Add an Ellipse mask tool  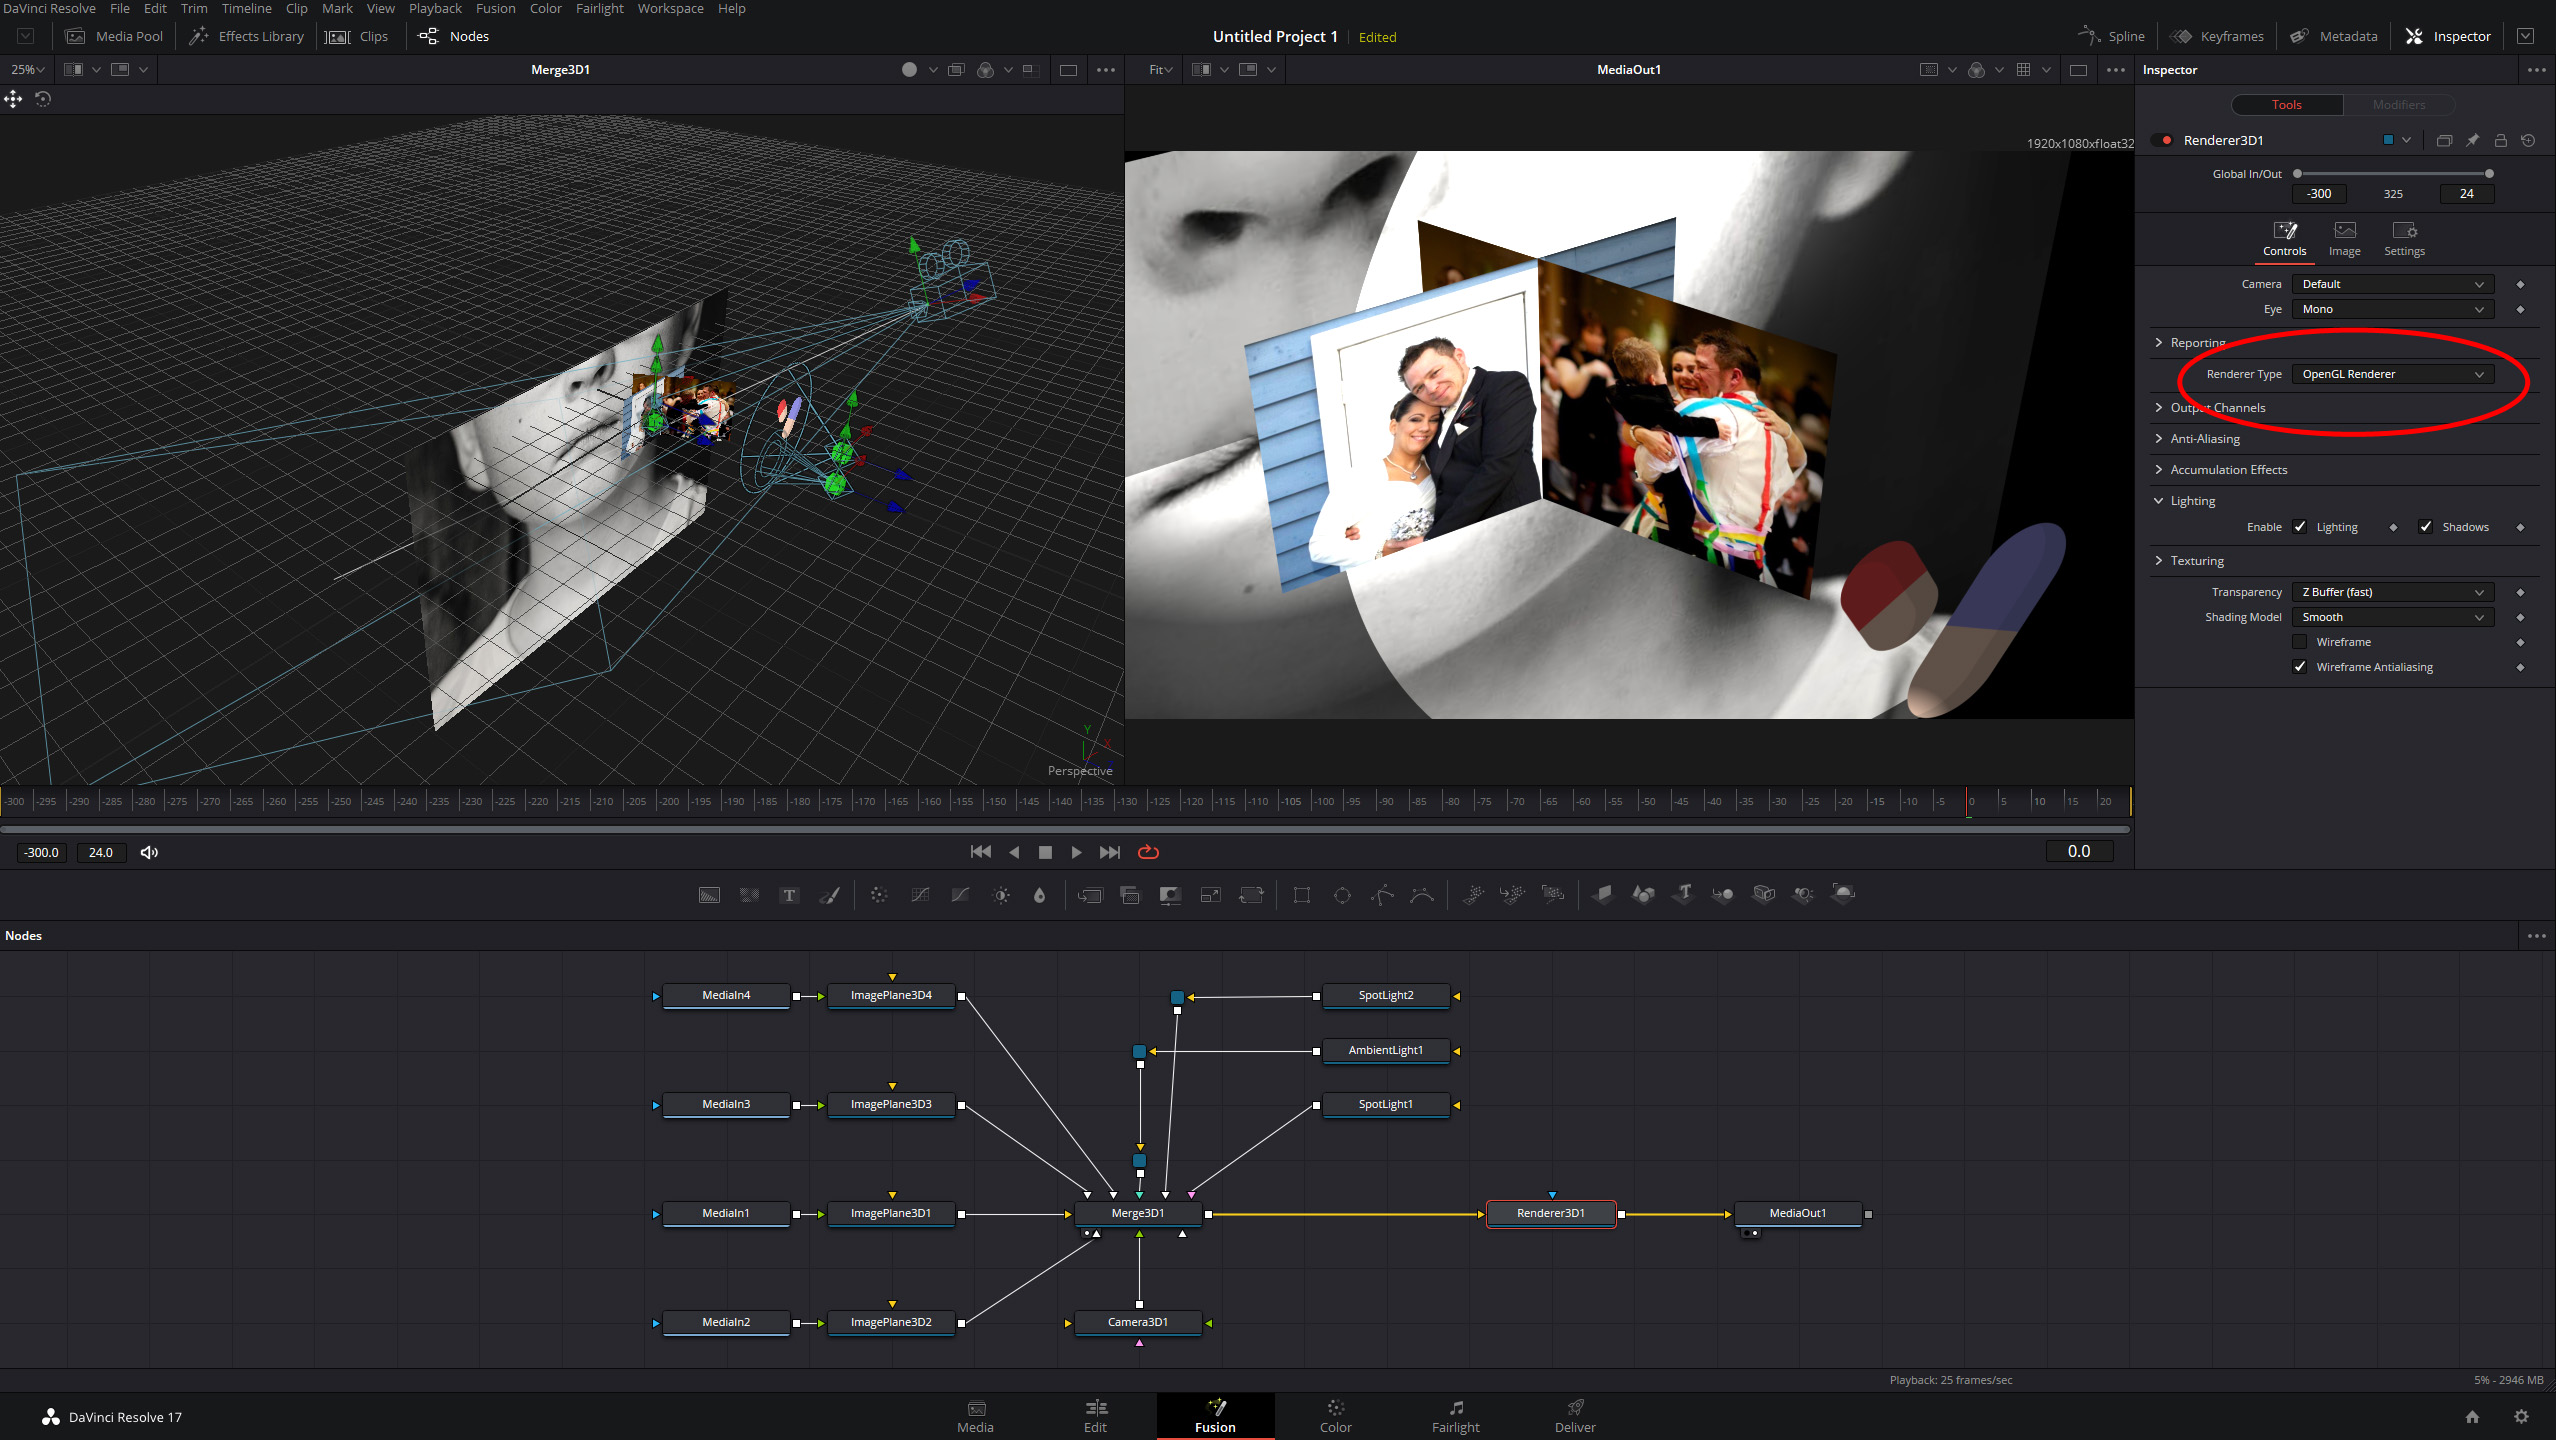tap(1342, 895)
